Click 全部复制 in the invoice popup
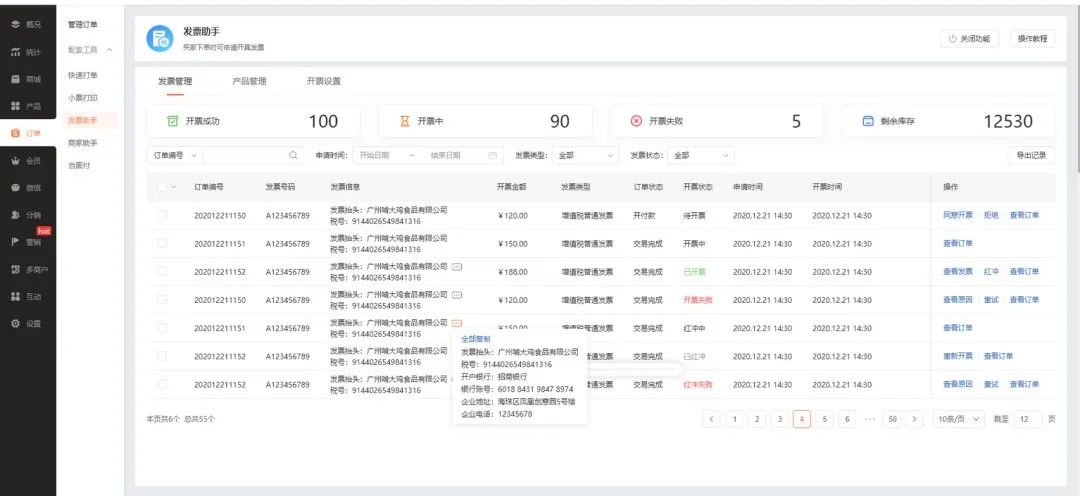Image resolution: width=1080 pixels, height=496 pixels. [475, 339]
